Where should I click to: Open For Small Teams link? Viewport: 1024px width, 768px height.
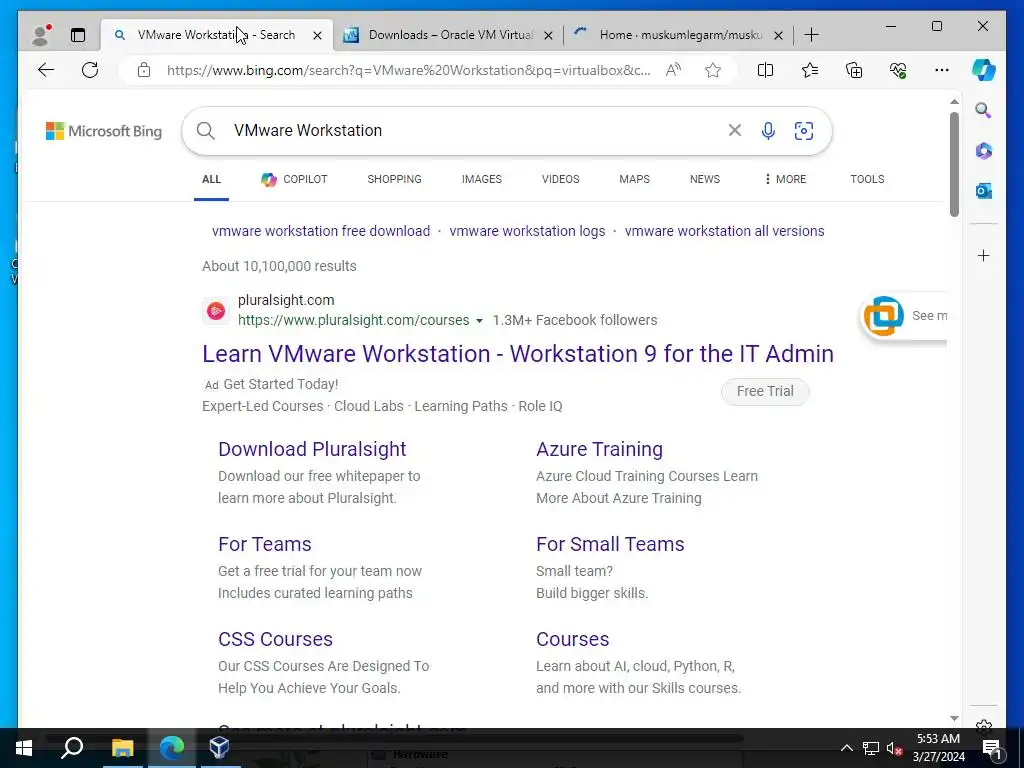610,544
